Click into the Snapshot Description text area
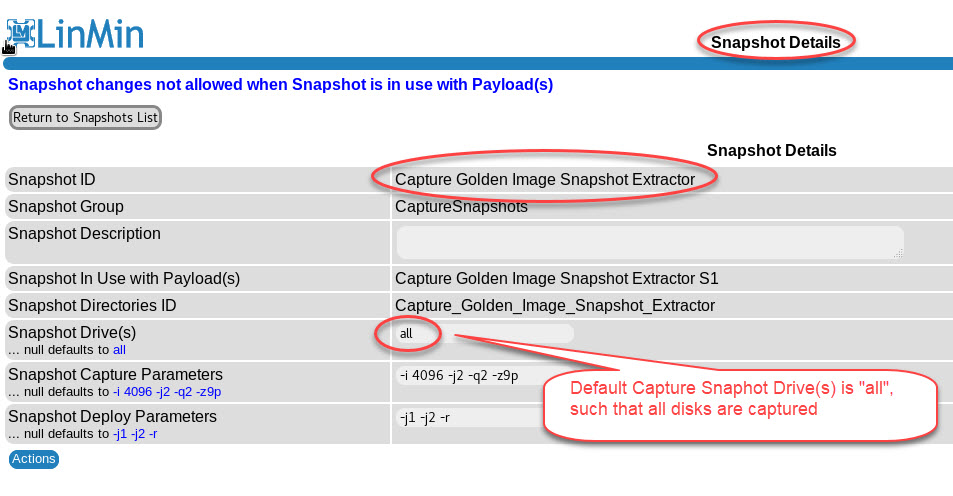953x496 pixels. (x=648, y=242)
